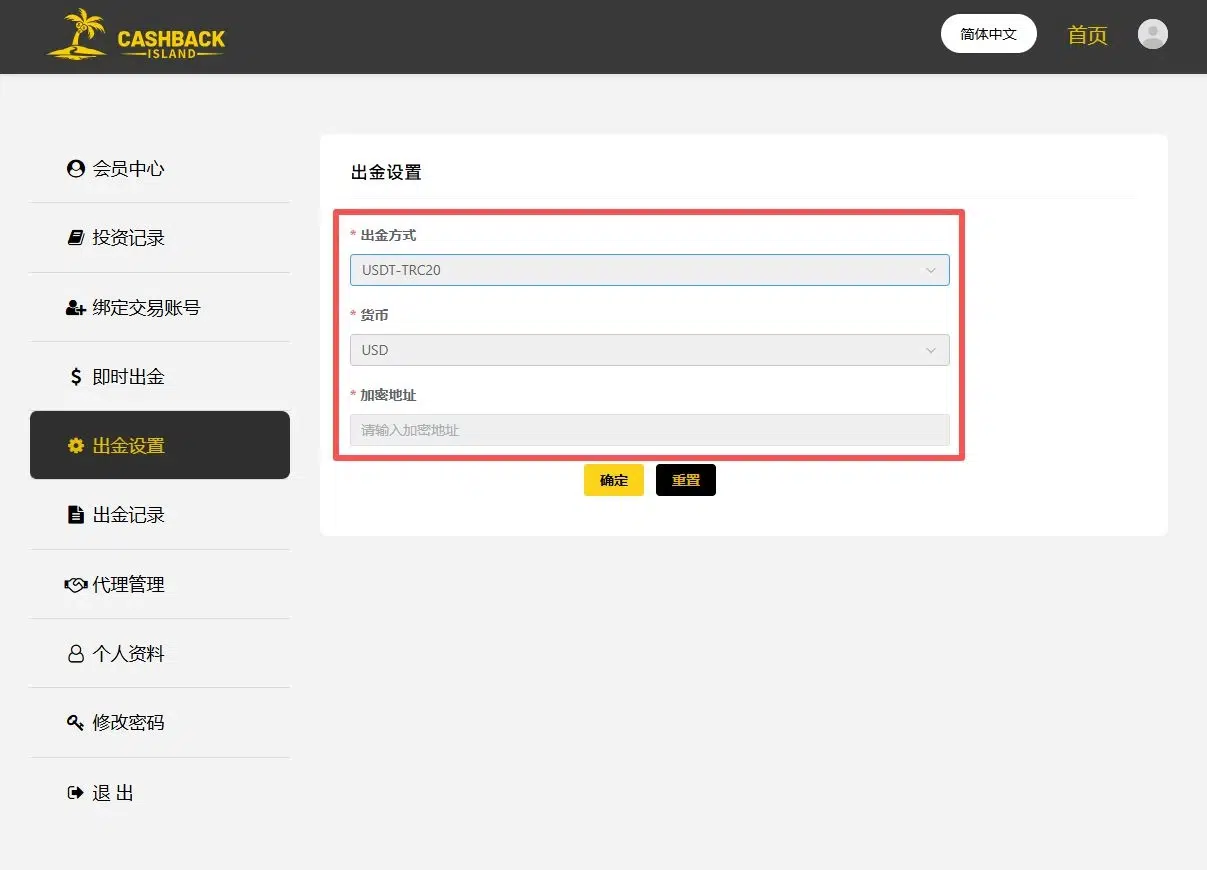Open the 会员中心 menu item
1207x870 pixels.
160,169
